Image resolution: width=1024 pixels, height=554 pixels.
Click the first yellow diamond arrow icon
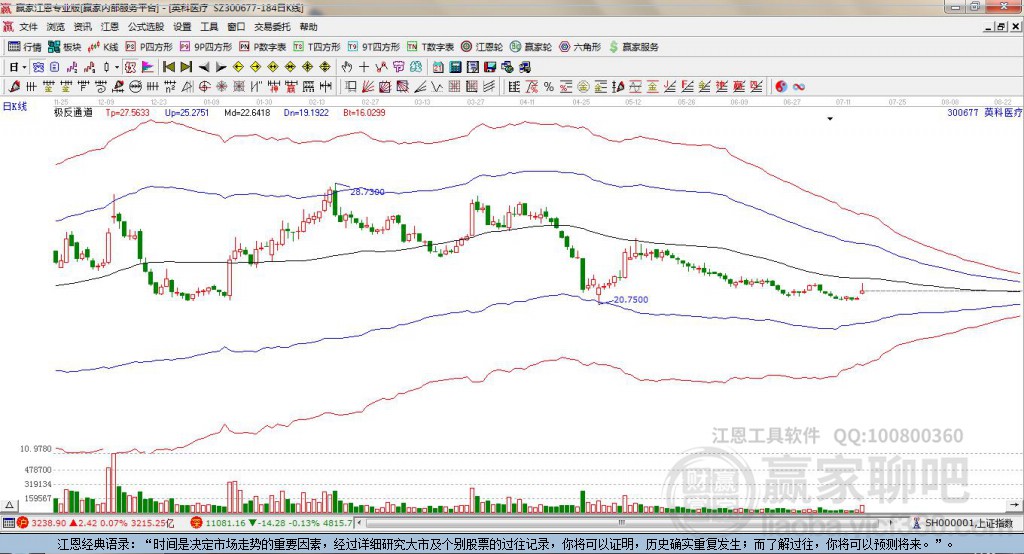coord(238,67)
